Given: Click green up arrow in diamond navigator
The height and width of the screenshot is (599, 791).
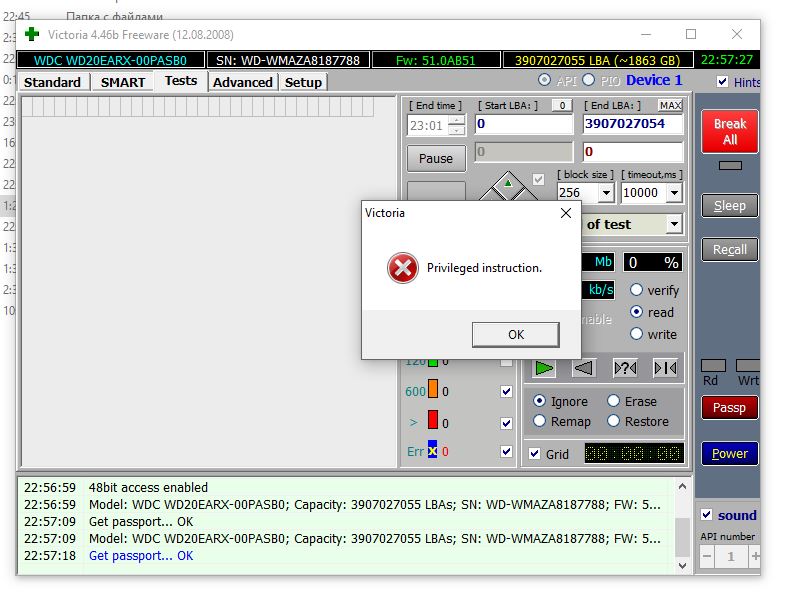Looking at the screenshot, I should (x=508, y=183).
